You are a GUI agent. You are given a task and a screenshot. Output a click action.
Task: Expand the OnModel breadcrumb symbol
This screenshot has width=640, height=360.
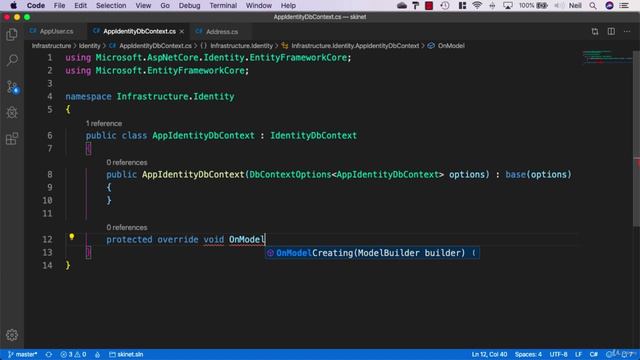coord(451,46)
